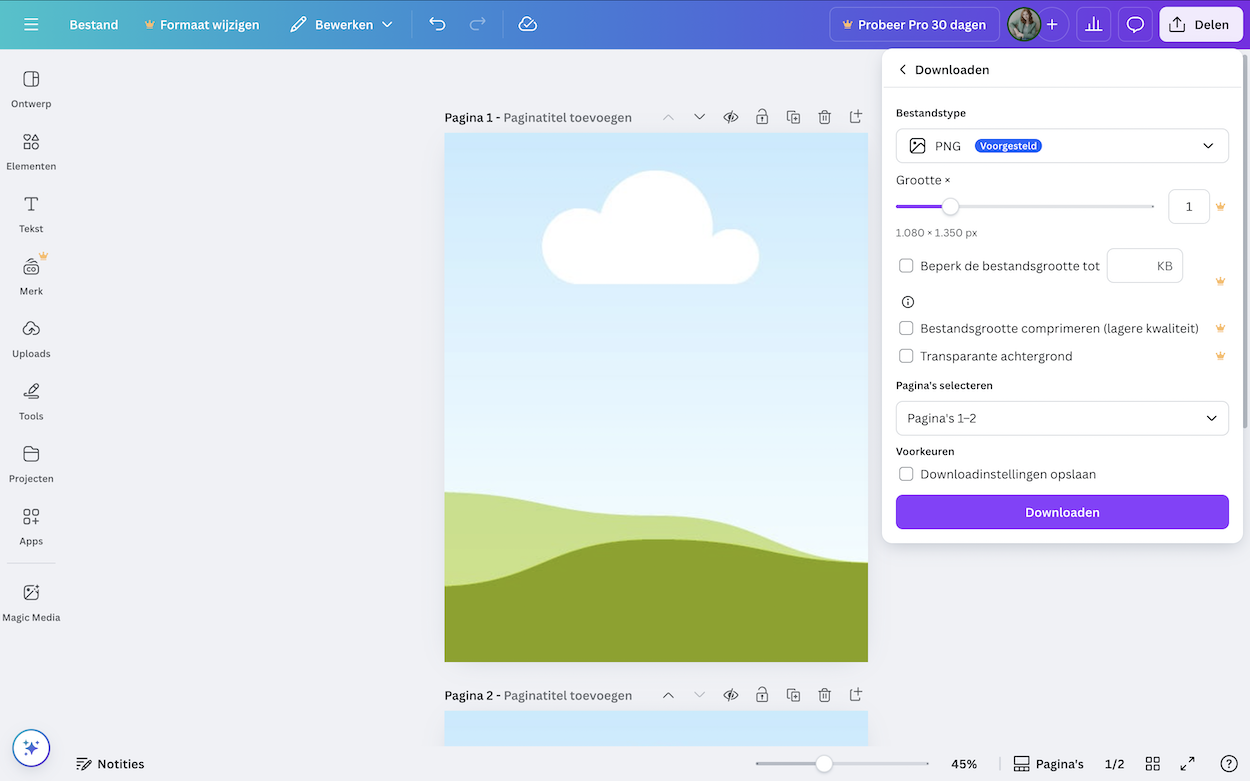This screenshot has width=1250, height=781.
Task: Open the analytics chart icon
Action: coord(1093,24)
